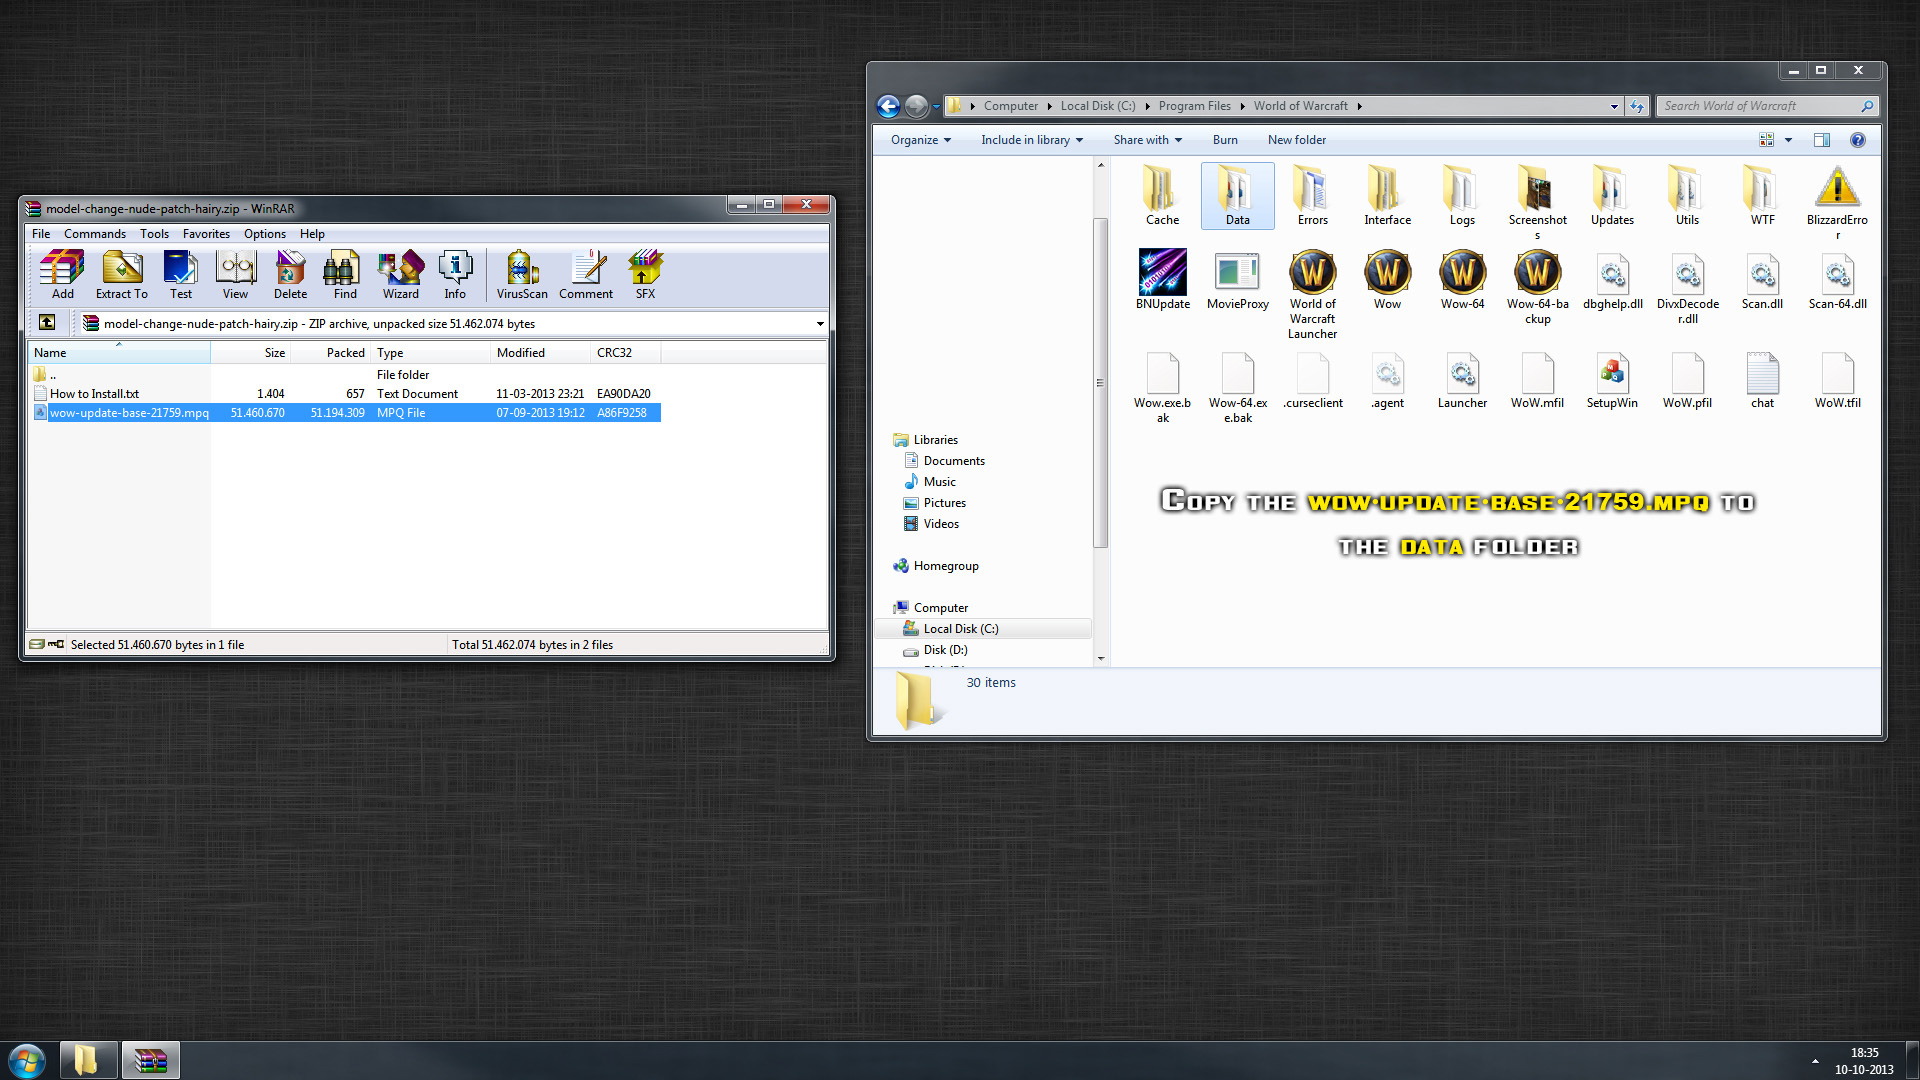1920x1080 pixels.
Task: Click the Add button in WinRAR toolbar
Action: click(62, 275)
